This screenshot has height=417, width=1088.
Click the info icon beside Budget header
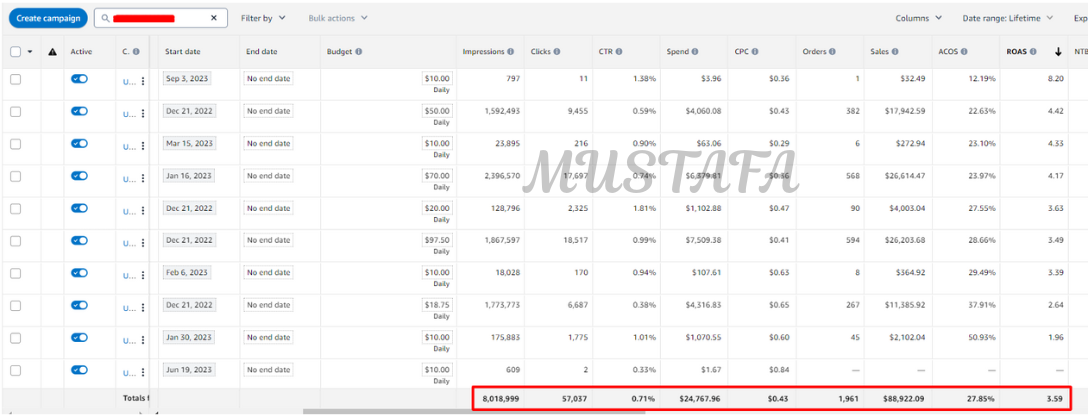(358, 51)
